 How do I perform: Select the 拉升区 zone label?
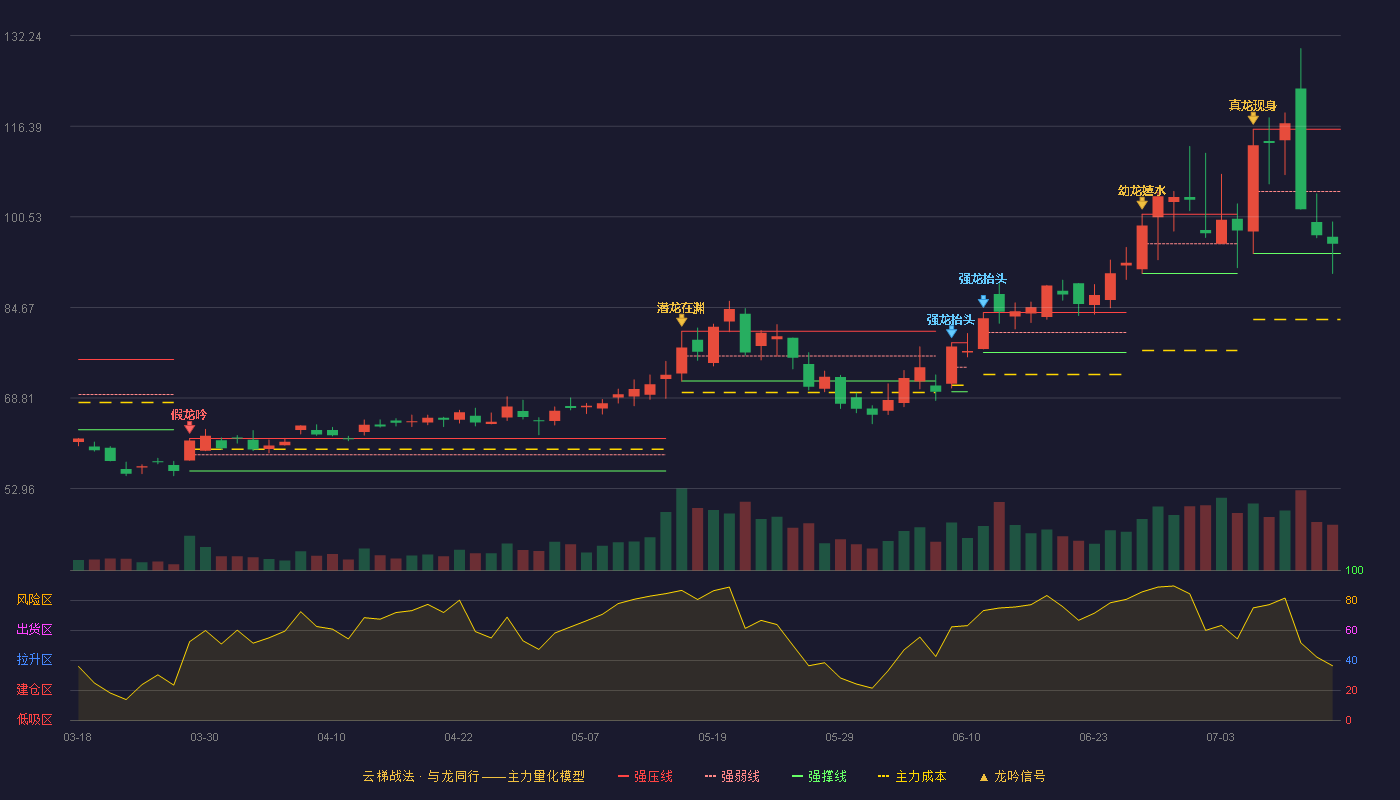click(x=34, y=660)
